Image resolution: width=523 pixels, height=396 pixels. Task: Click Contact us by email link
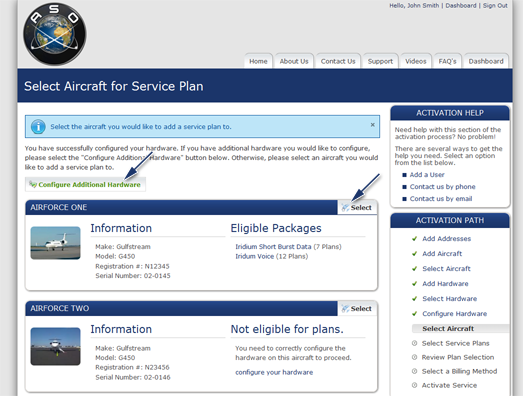click(x=441, y=199)
